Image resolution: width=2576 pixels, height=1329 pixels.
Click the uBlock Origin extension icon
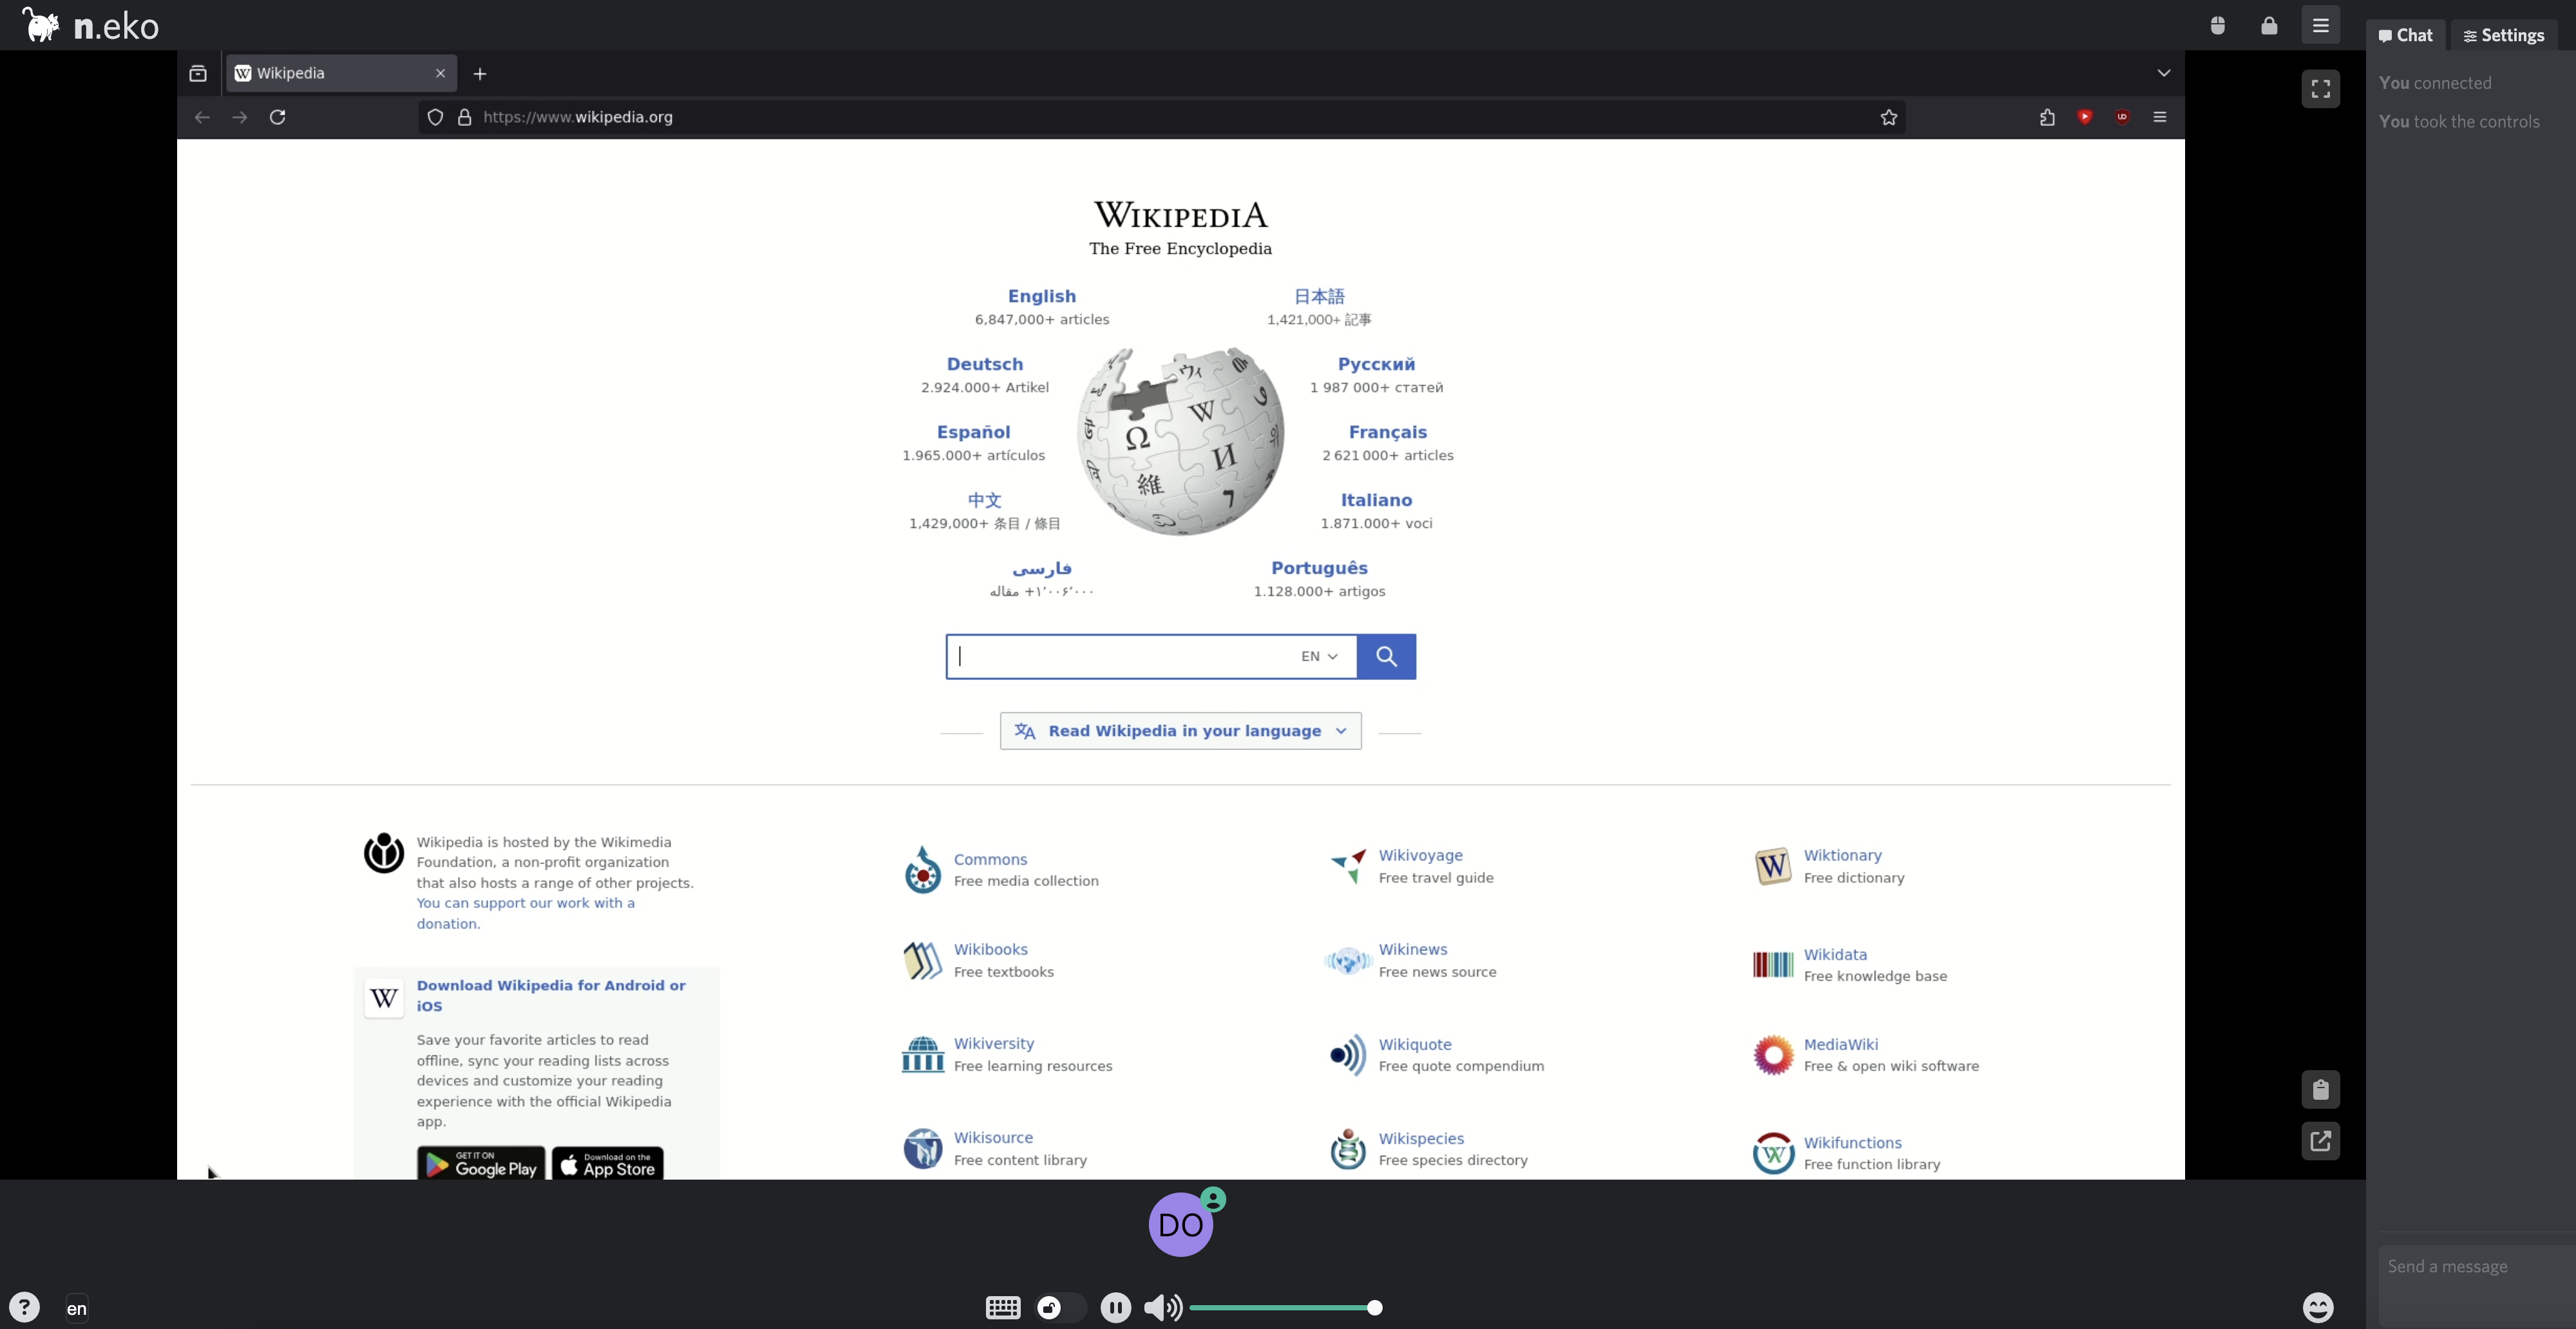coord(2121,117)
